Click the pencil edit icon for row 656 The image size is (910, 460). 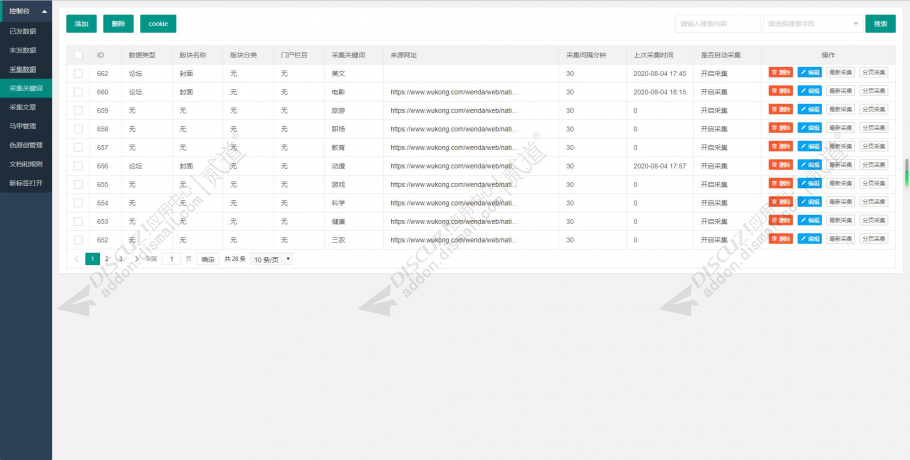pos(803,165)
